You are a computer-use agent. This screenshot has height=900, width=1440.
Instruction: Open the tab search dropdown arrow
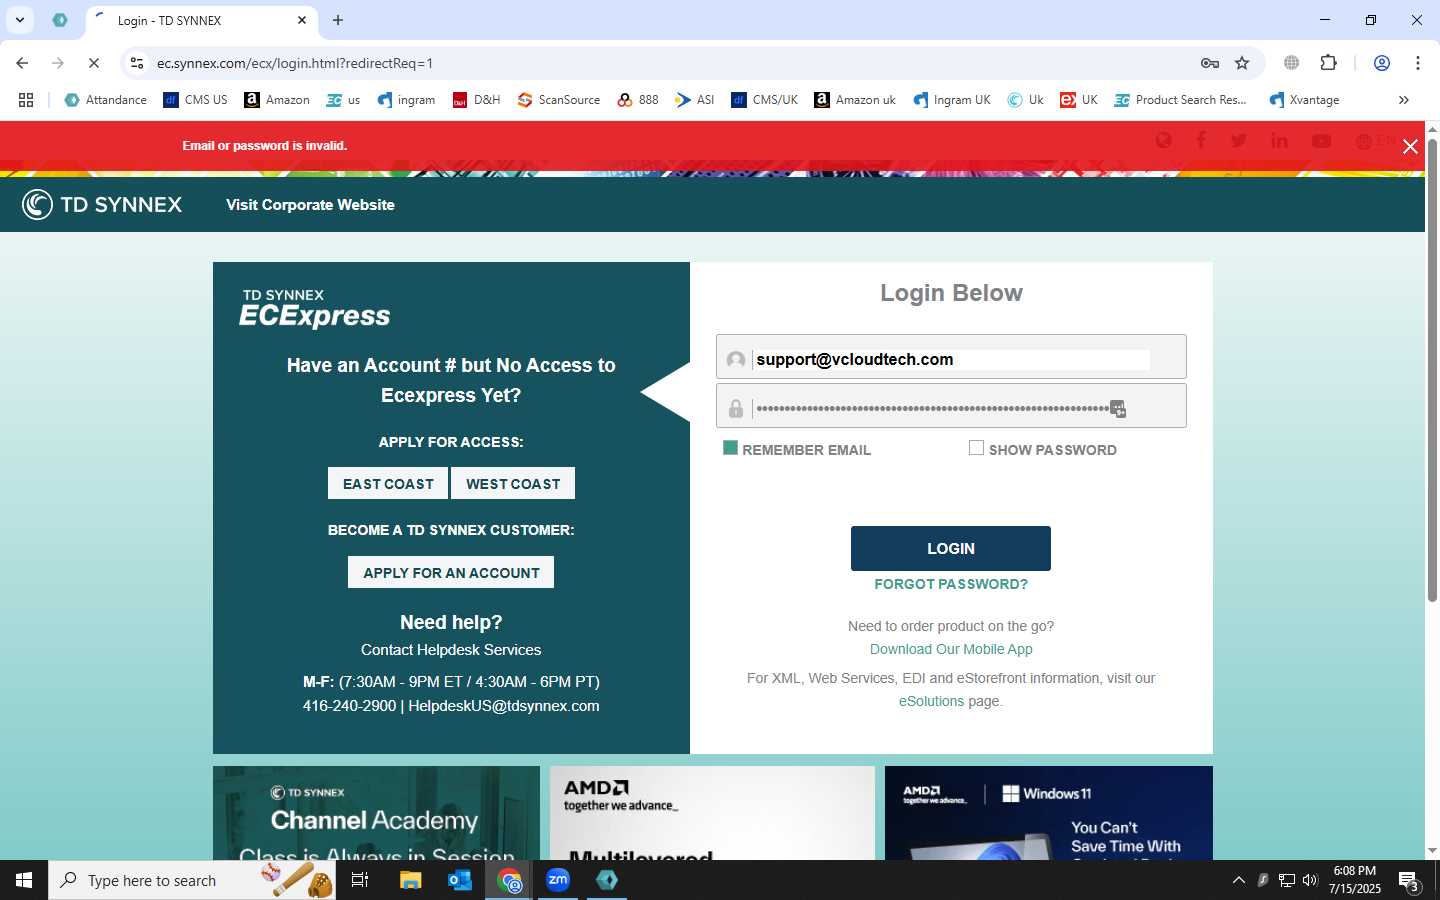tap(20, 20)
